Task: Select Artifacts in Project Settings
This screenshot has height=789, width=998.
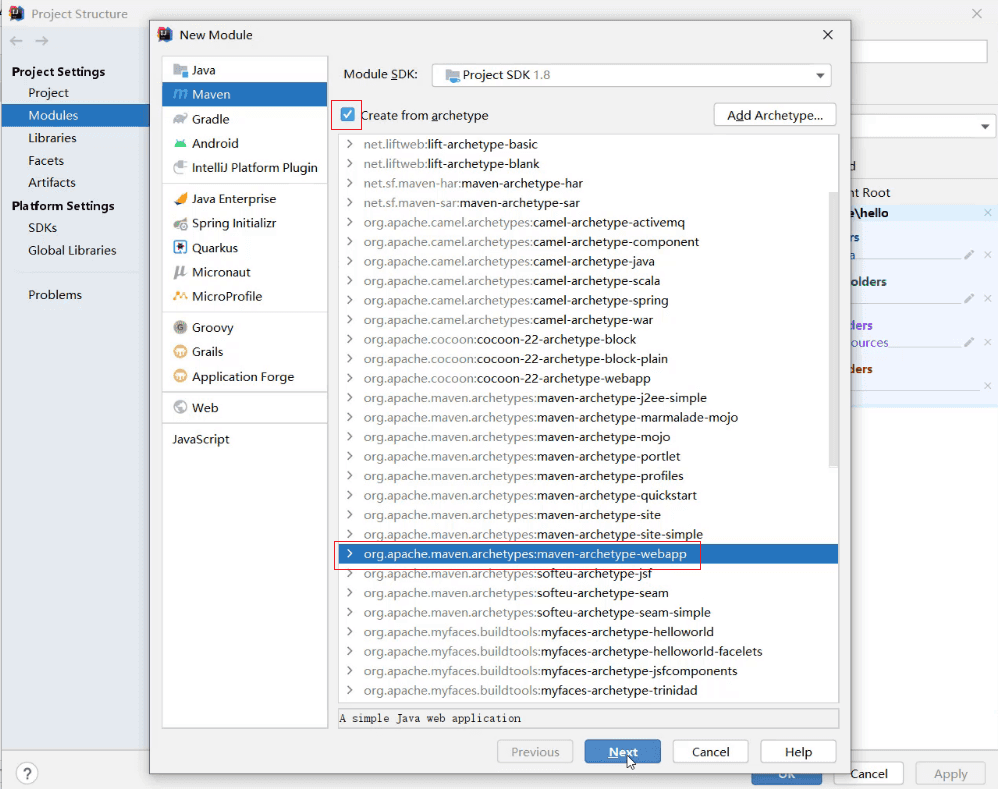Action: tap(52, 183)
